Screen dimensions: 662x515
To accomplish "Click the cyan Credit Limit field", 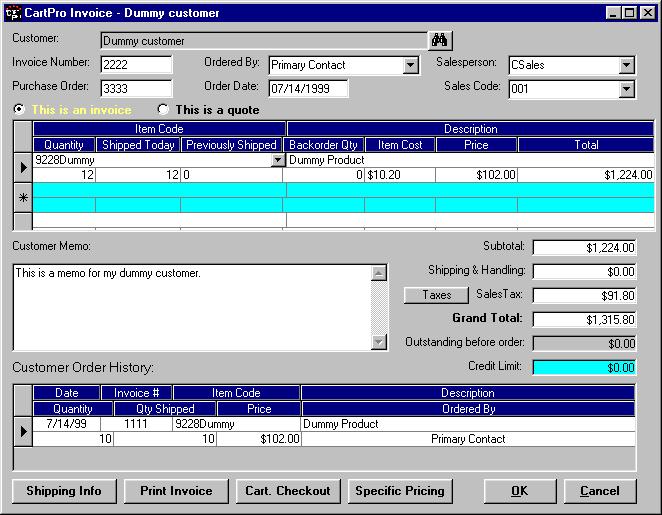I will 584,367.
